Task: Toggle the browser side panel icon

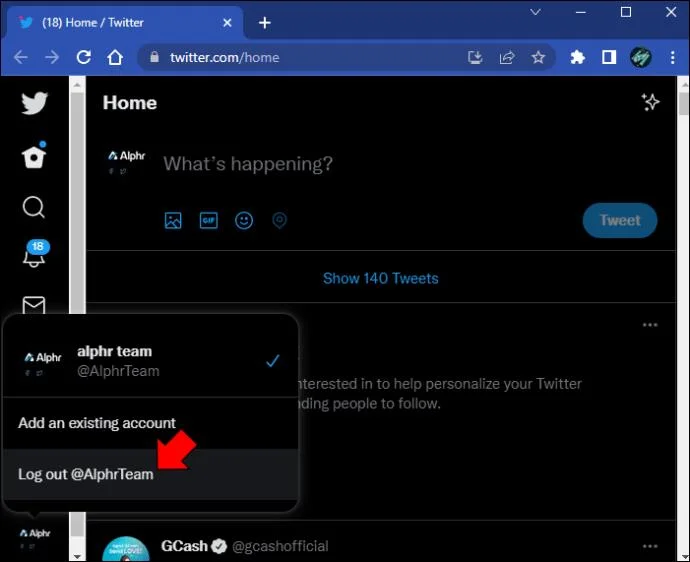Action: tap(609, 57)
